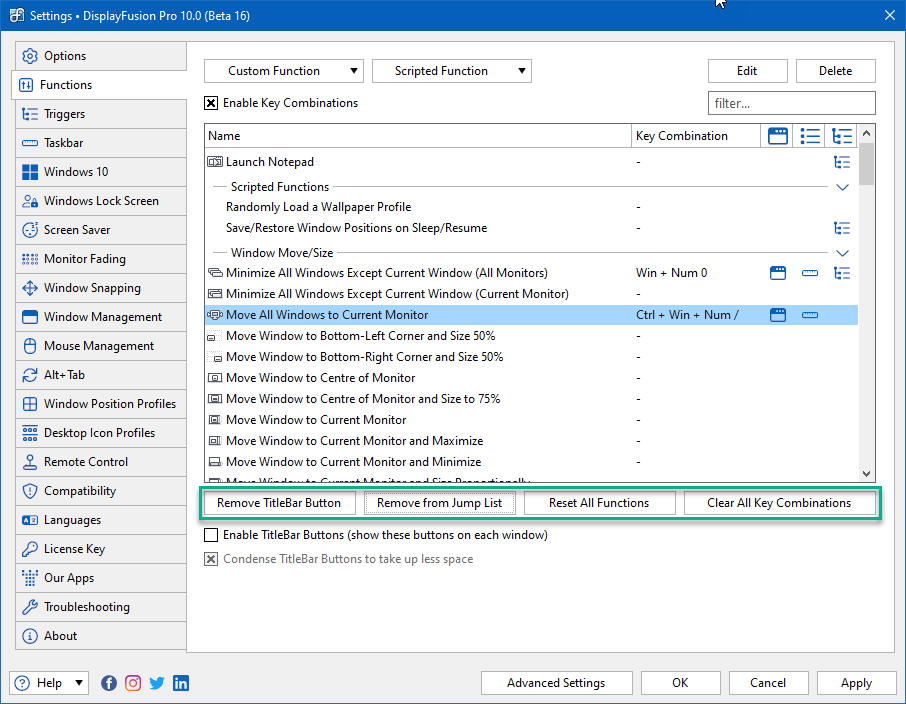The height and width of the screenshot is (704, 906).
Task: Click the Launch Notepad row icon
Action: tap(215, 162)
